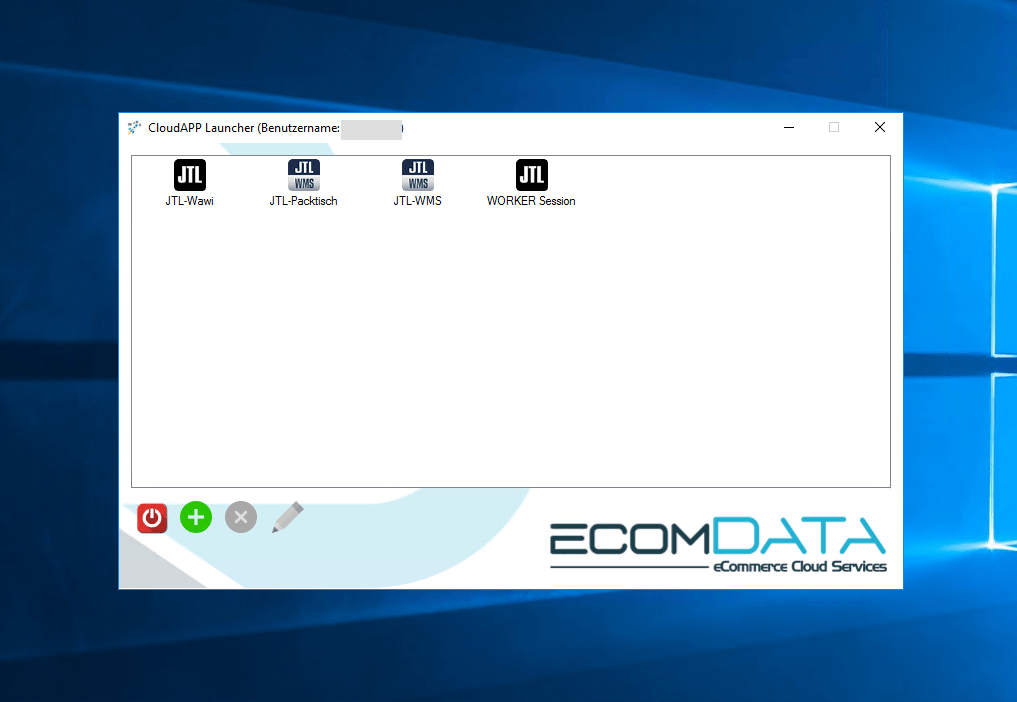This screenshot has width=1017, height=702.
Task: Click the ECOMDATA logo
Action: 717,538
